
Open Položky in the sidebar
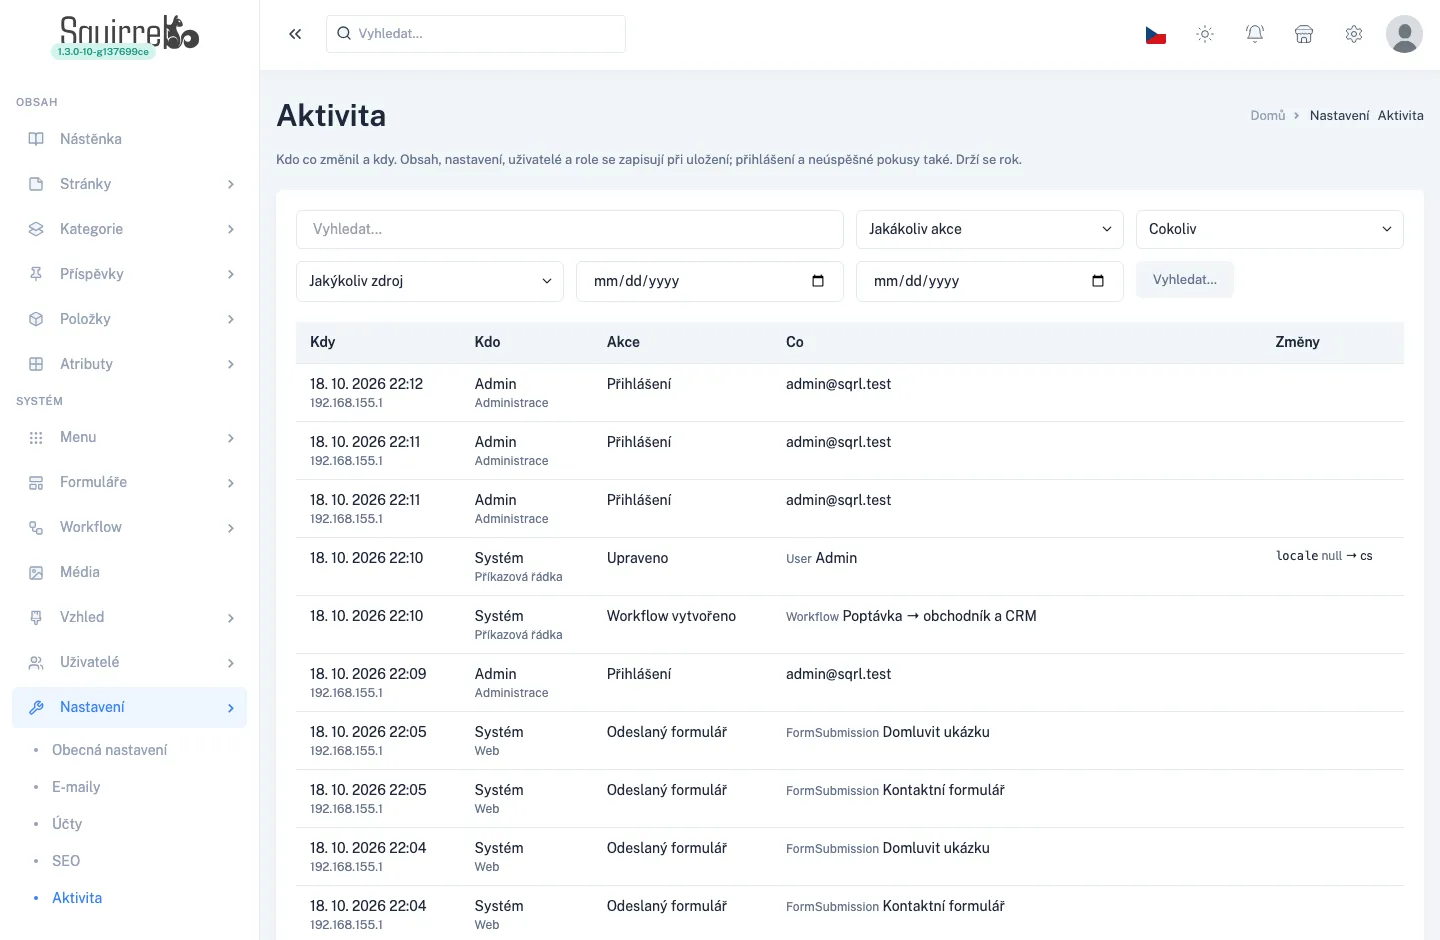[130, 319]
